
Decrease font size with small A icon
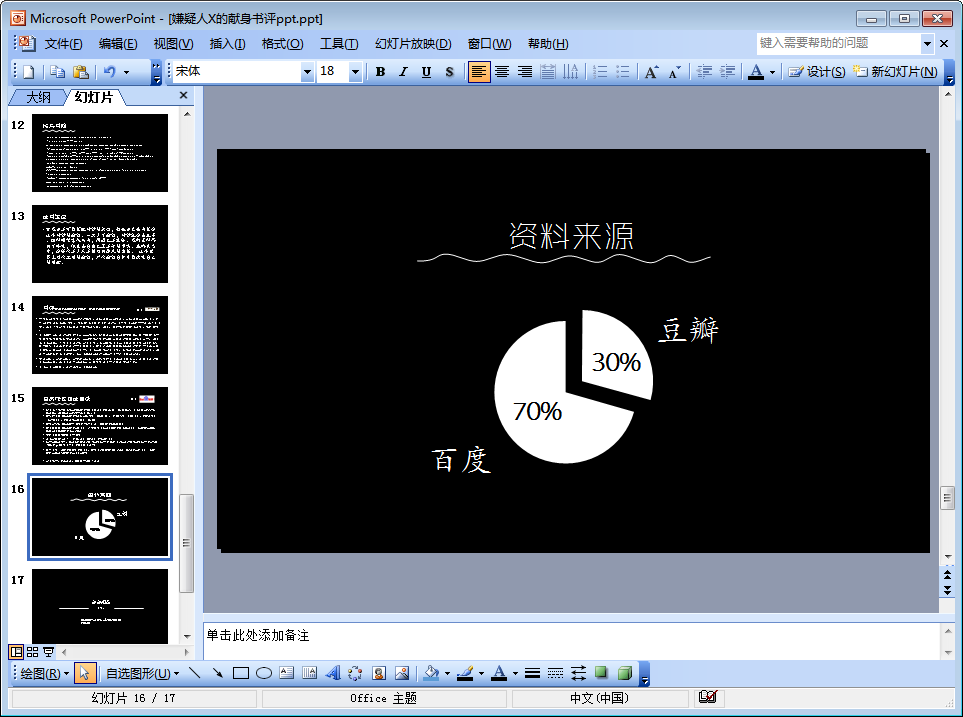pyautogui.click(x=674, y=72)
